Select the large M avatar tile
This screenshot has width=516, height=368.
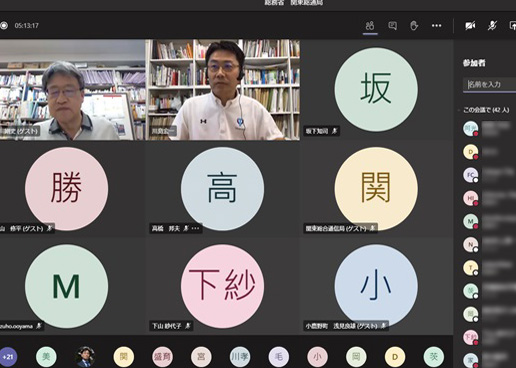66,286
